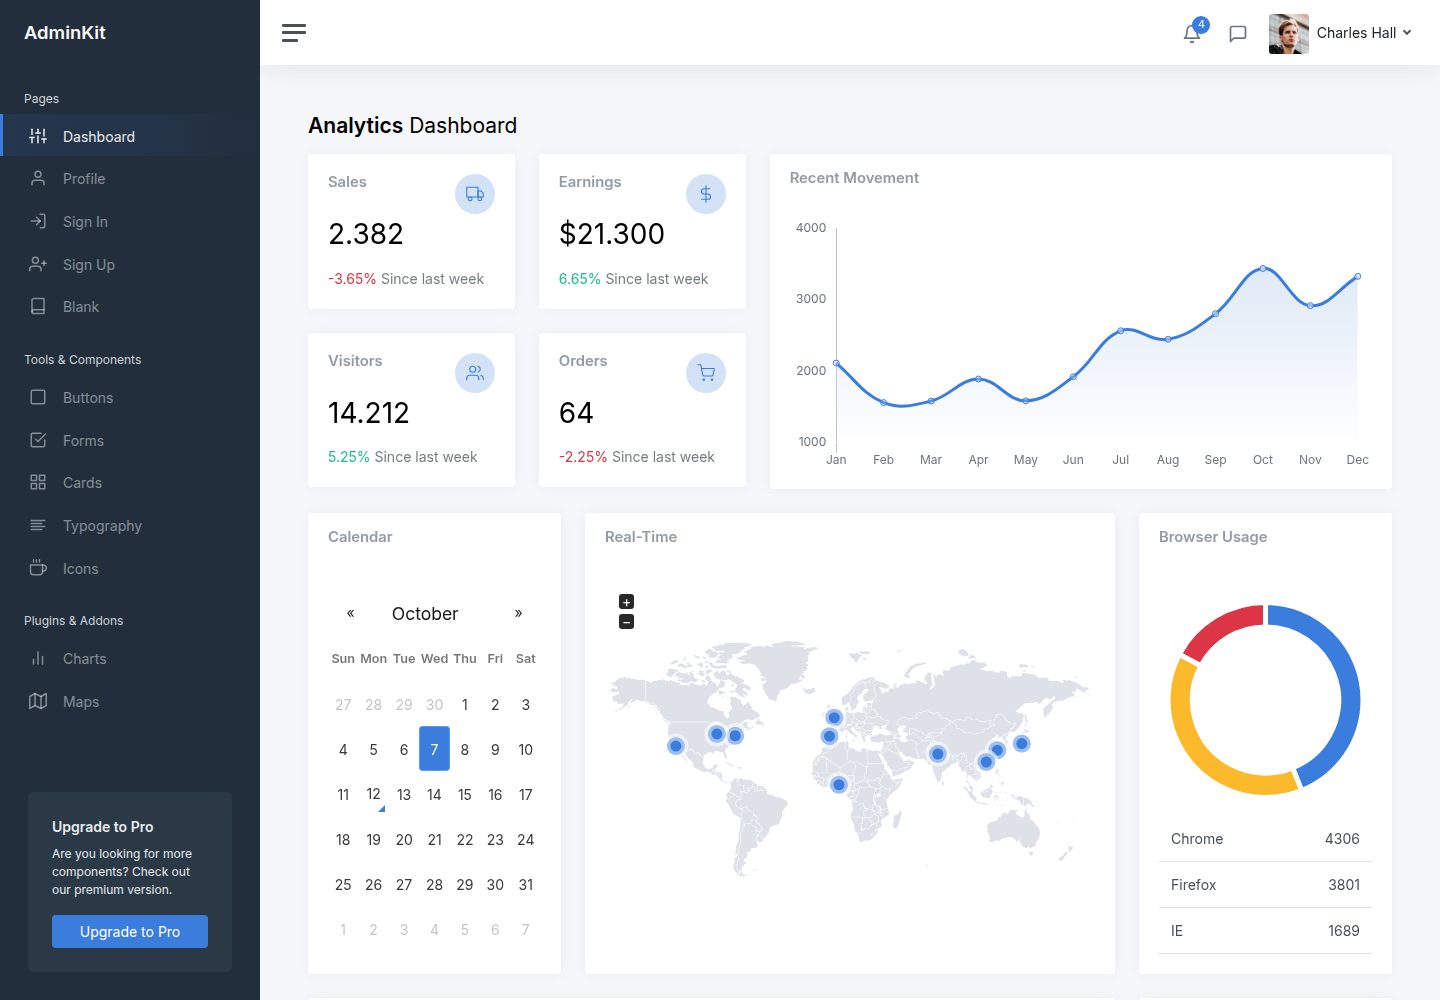Select October 12 in the calendar
Image resolution: width=1440 pixels, height=1000 pixels.
pos(373,794)
